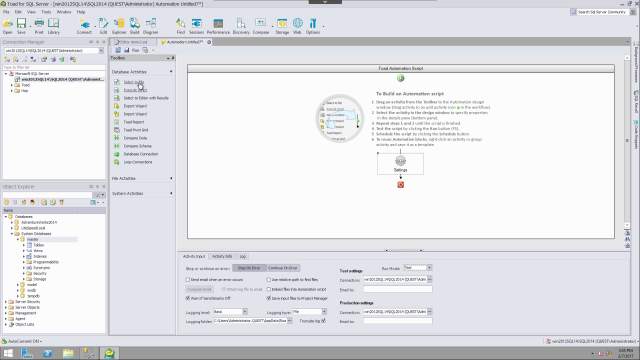Select the Compare Schema activity
This screenshot has height=360, width=640.
(137, 146)
